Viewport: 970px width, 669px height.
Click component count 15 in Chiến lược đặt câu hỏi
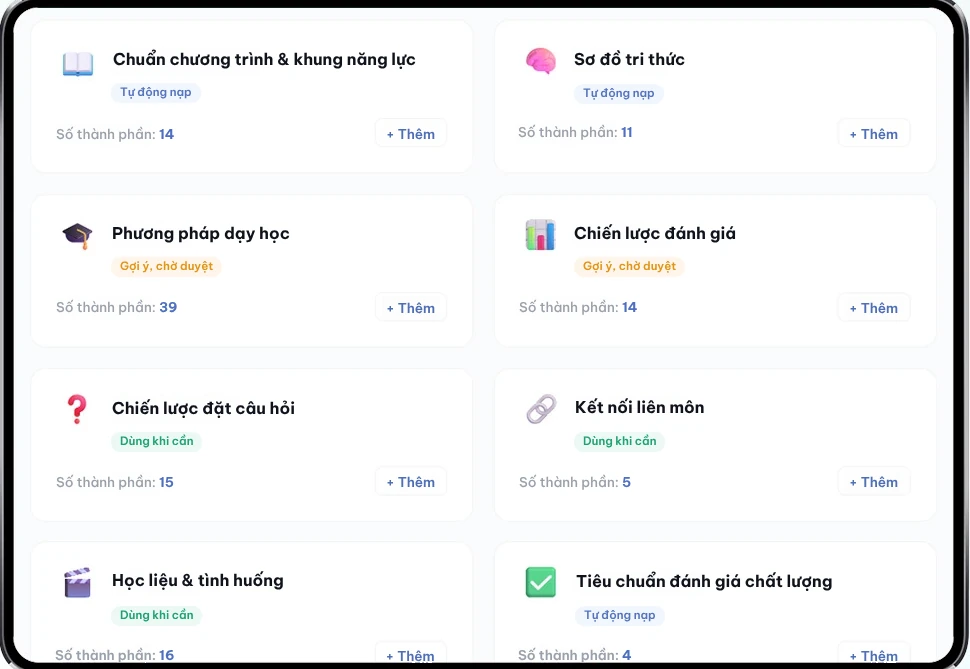[166, 482]
